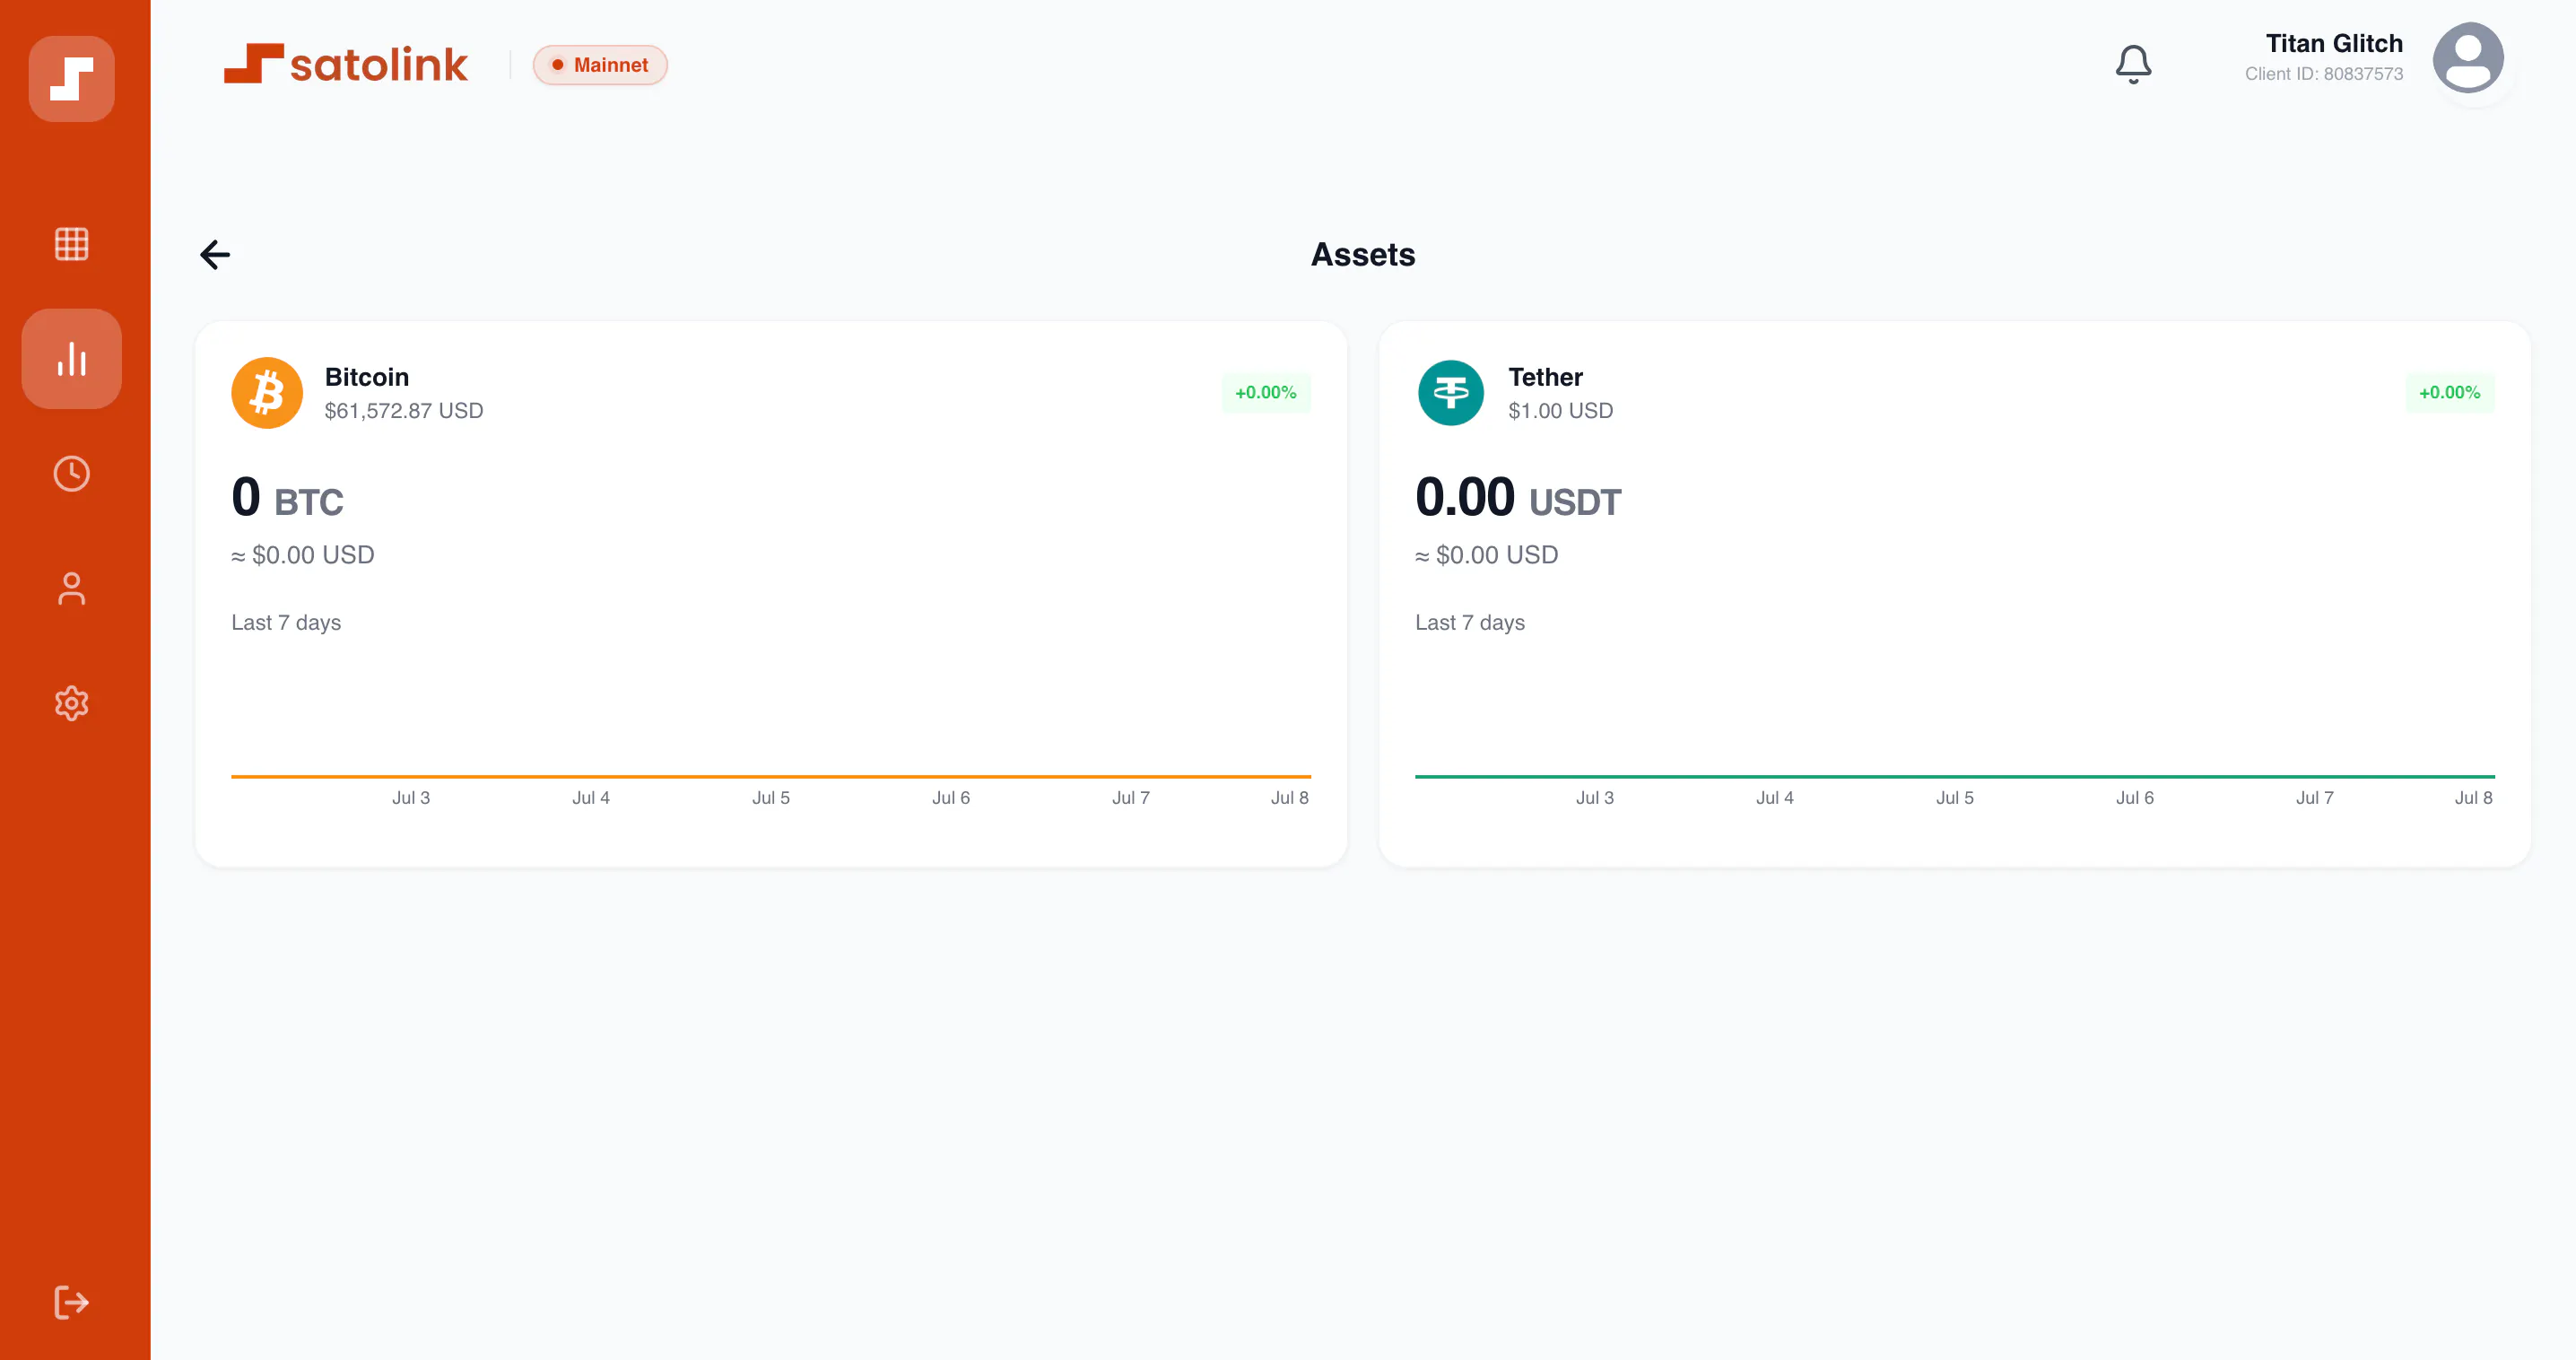Click Jul 3 on Bitcoin chart axis
Screen dimensions: 2576x1360
411,798
